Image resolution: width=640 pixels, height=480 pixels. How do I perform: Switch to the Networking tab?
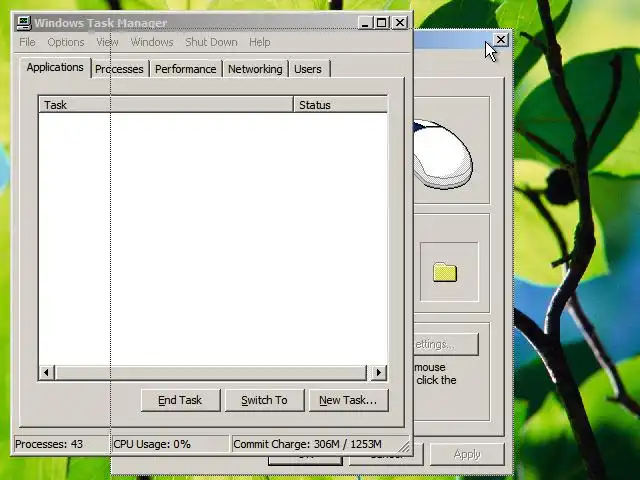coord(255,69)
